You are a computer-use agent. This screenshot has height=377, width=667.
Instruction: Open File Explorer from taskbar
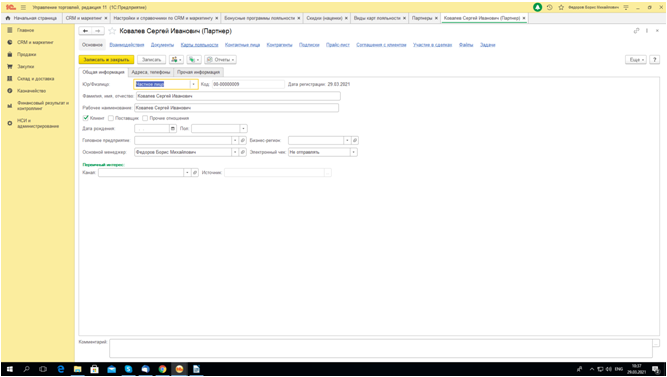[77, 369]
